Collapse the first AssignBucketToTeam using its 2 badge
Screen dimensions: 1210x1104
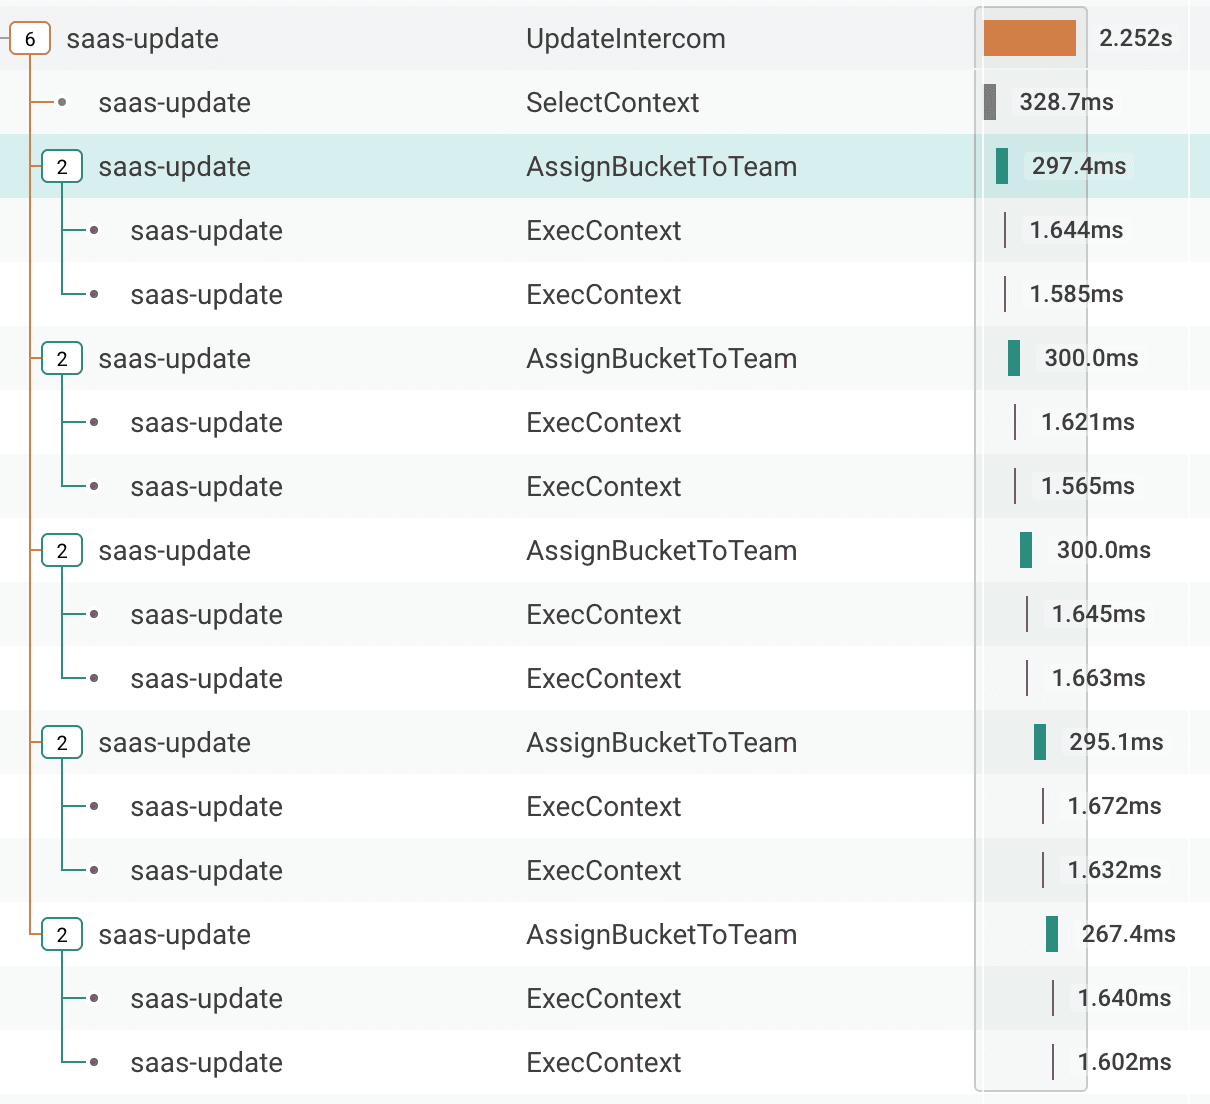click(x=61, y=166)
